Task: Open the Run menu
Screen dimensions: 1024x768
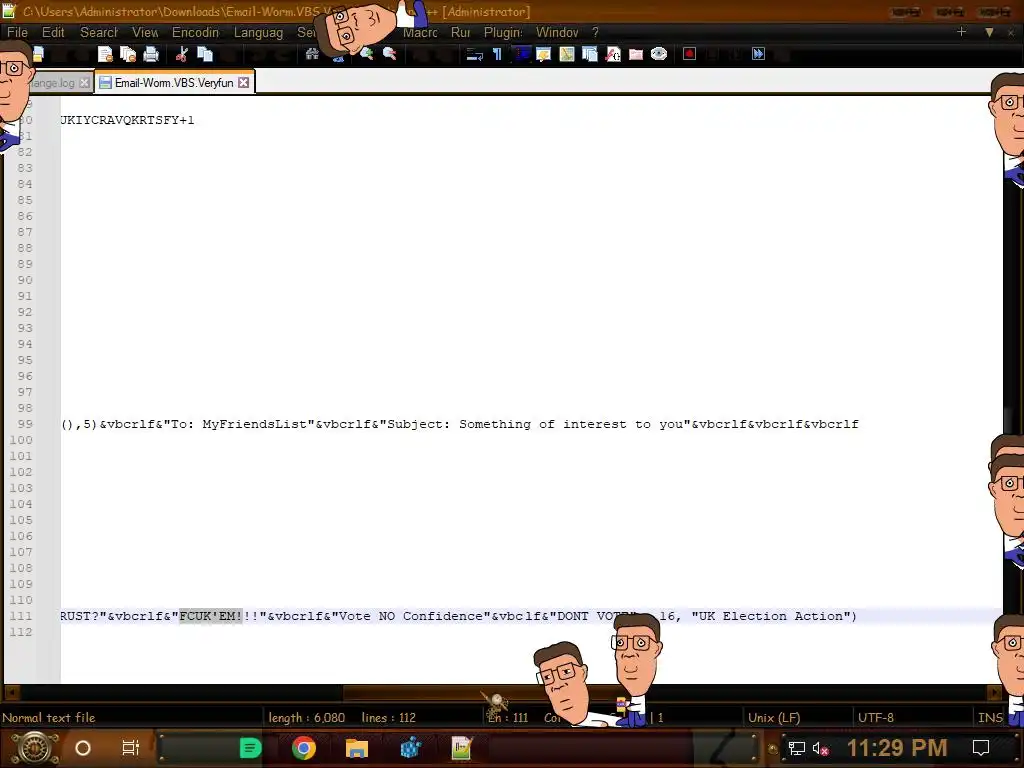Action: [x=460, y=32]
